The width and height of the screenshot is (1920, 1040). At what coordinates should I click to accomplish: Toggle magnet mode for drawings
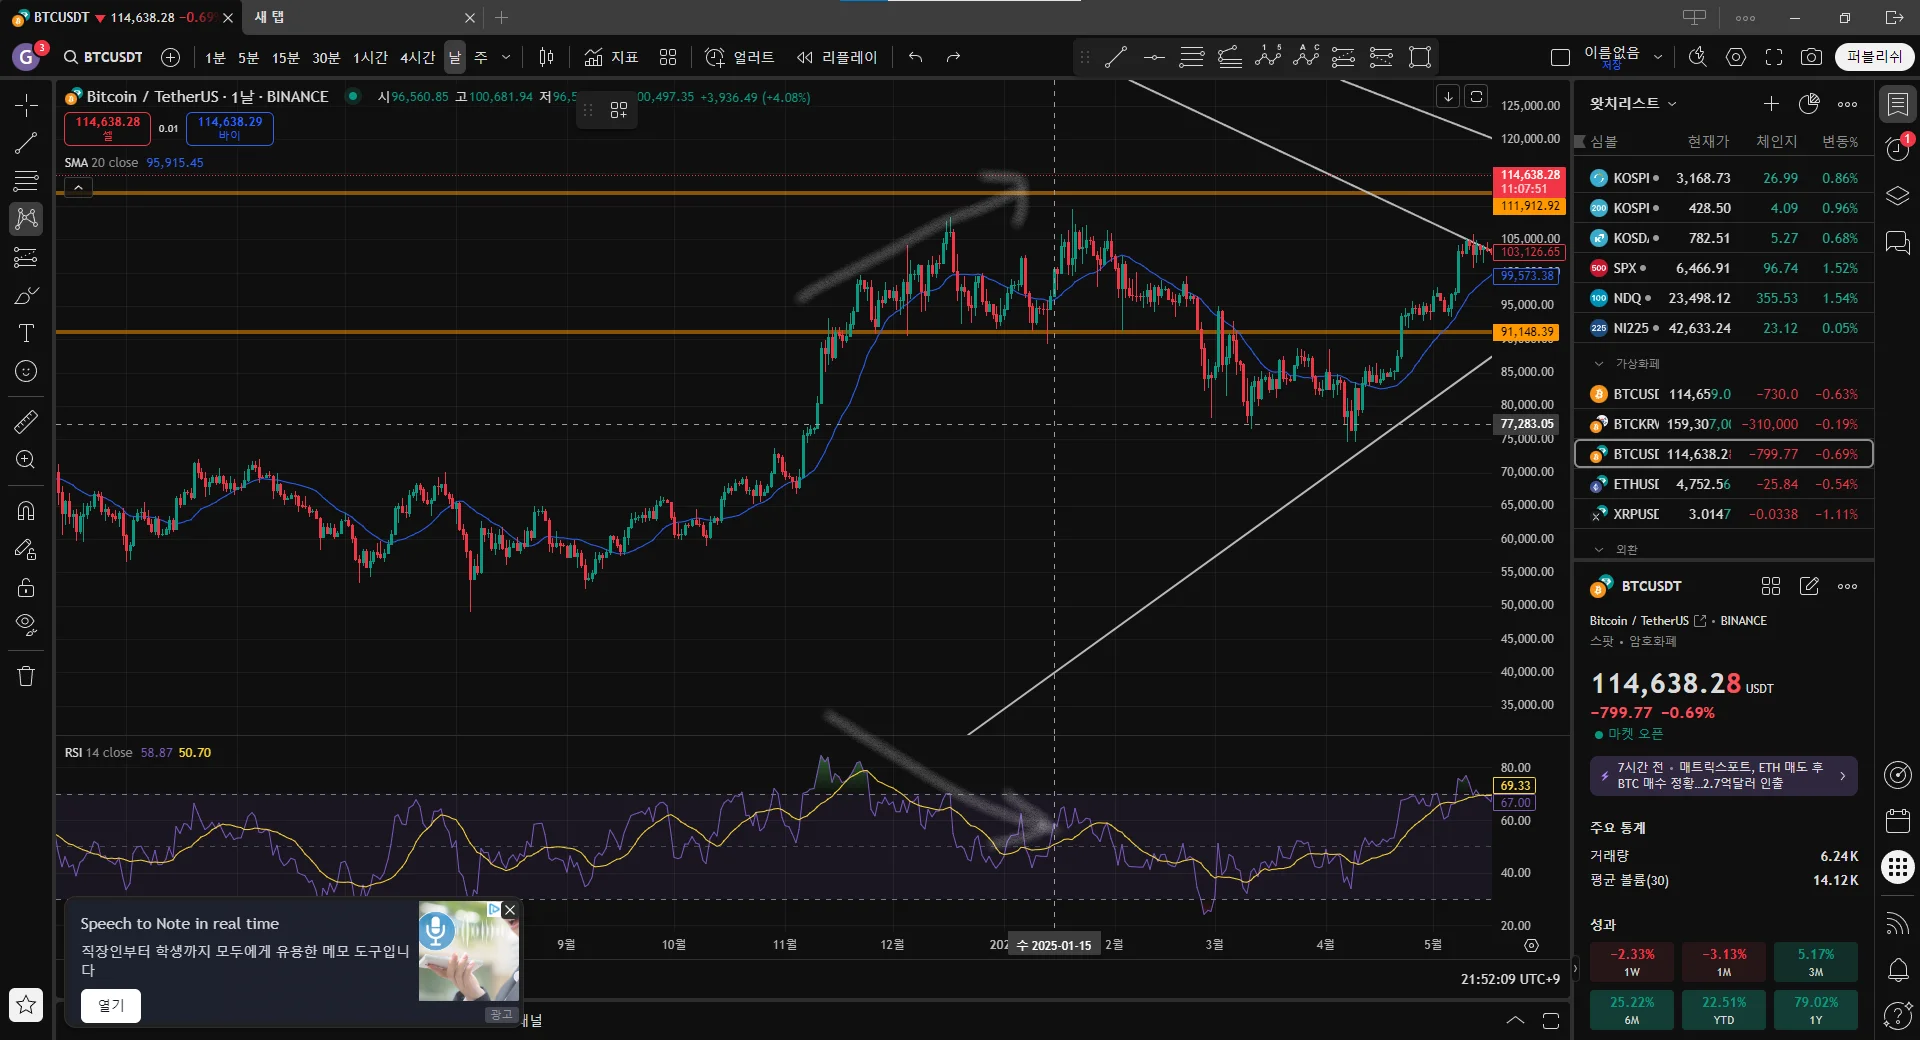click(26, 511)
